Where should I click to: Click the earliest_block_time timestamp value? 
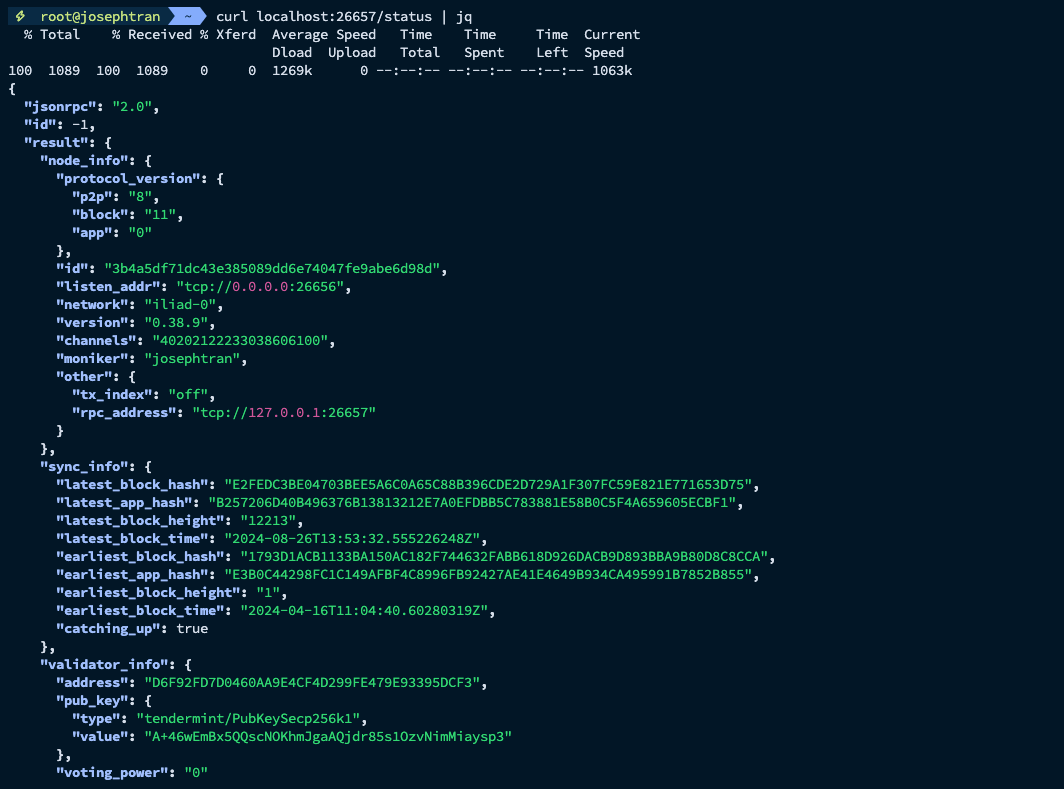(367, 611)
